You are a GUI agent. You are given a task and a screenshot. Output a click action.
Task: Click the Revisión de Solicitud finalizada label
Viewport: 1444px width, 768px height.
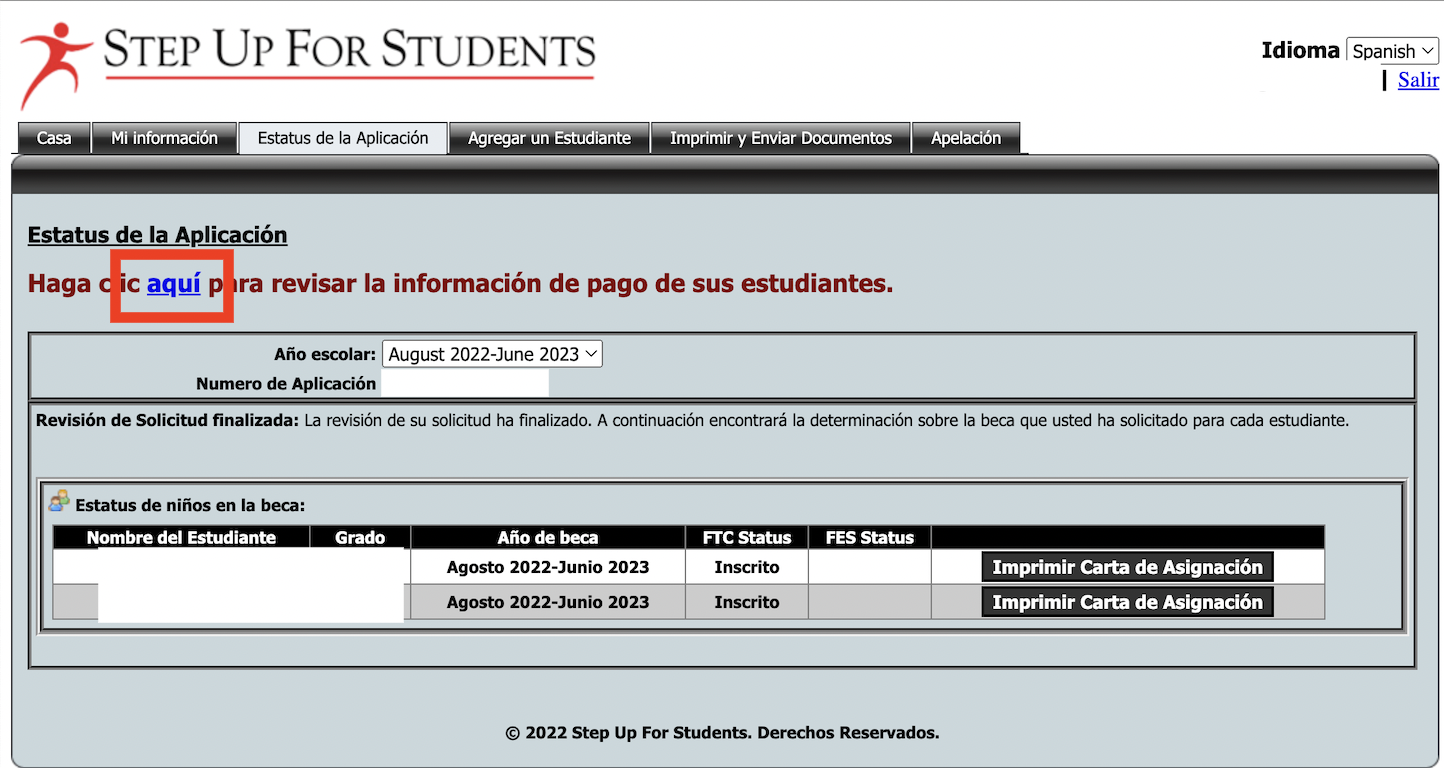click(167, 421)
